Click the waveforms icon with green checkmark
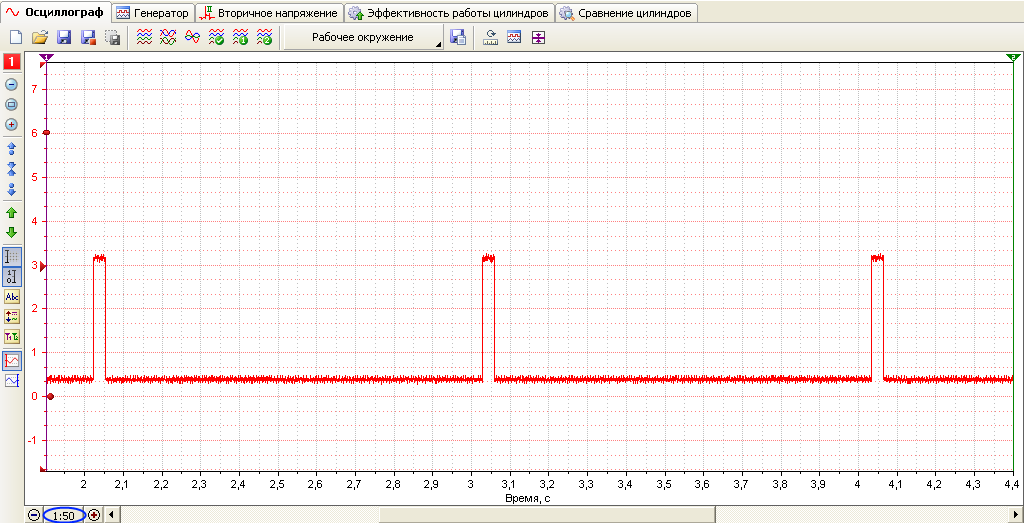The height and width of the screenshot is (523, 1024). [x=216, y=38]
